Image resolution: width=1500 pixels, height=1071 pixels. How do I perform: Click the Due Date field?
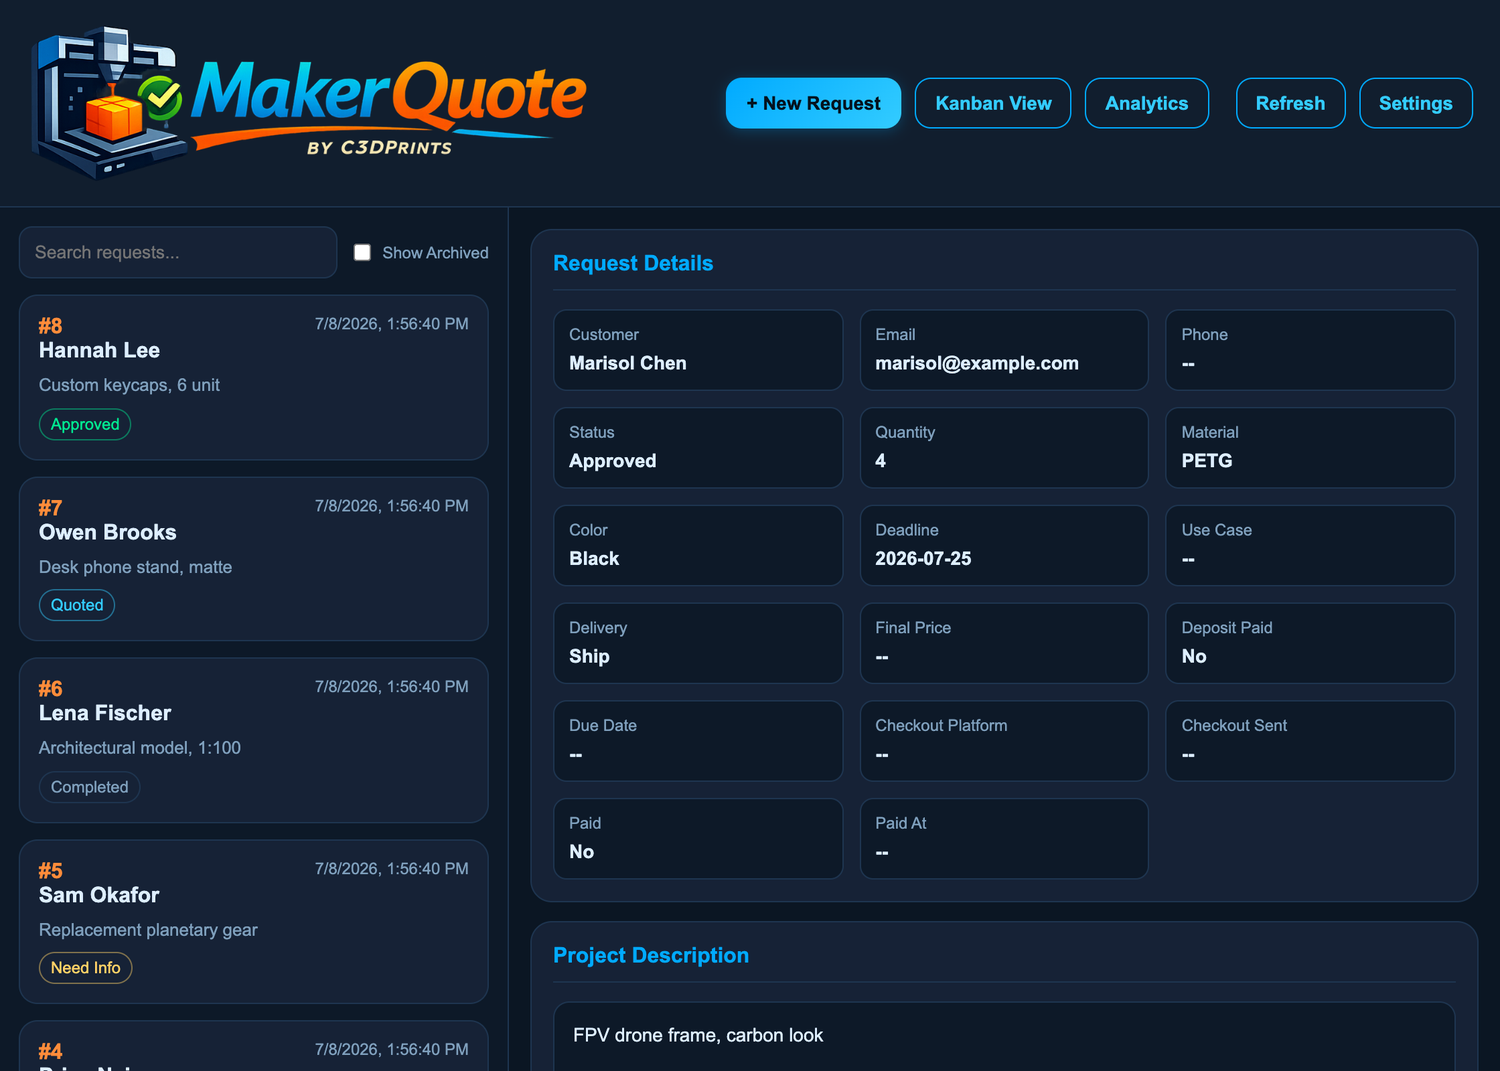coord(698,741)
